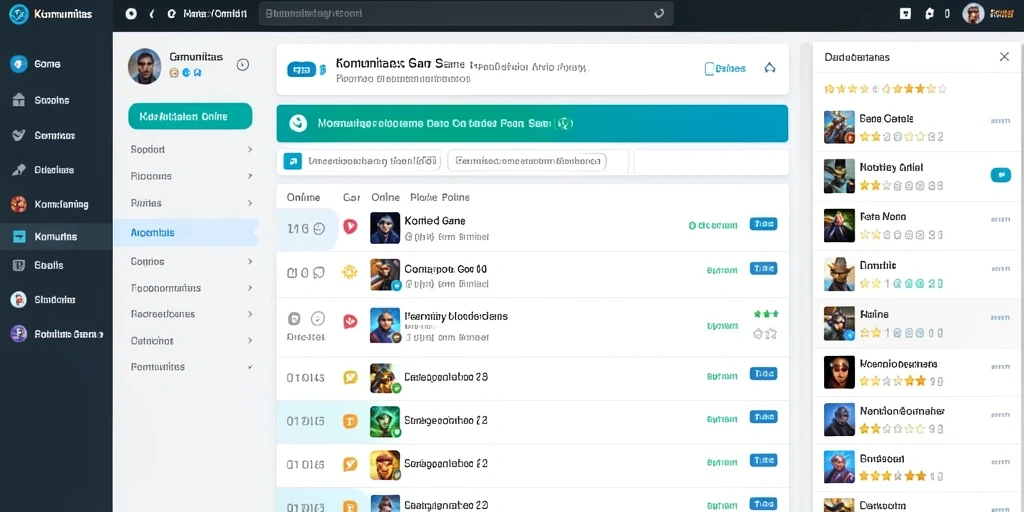Select the Bdecloias pin sidebar item
This screenshot has width=1024, height=512.
[x=43, y=170]
